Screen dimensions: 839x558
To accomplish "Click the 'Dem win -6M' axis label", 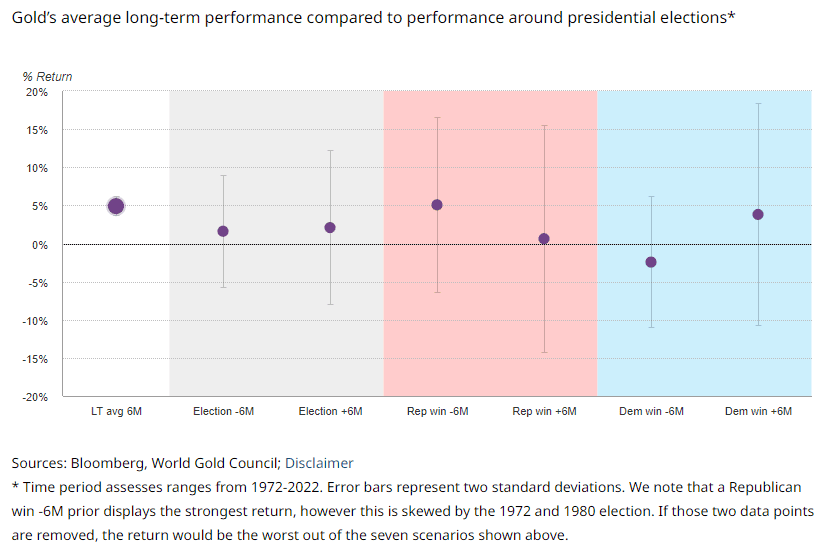I will pyautogui.click(x=651, y=412).
